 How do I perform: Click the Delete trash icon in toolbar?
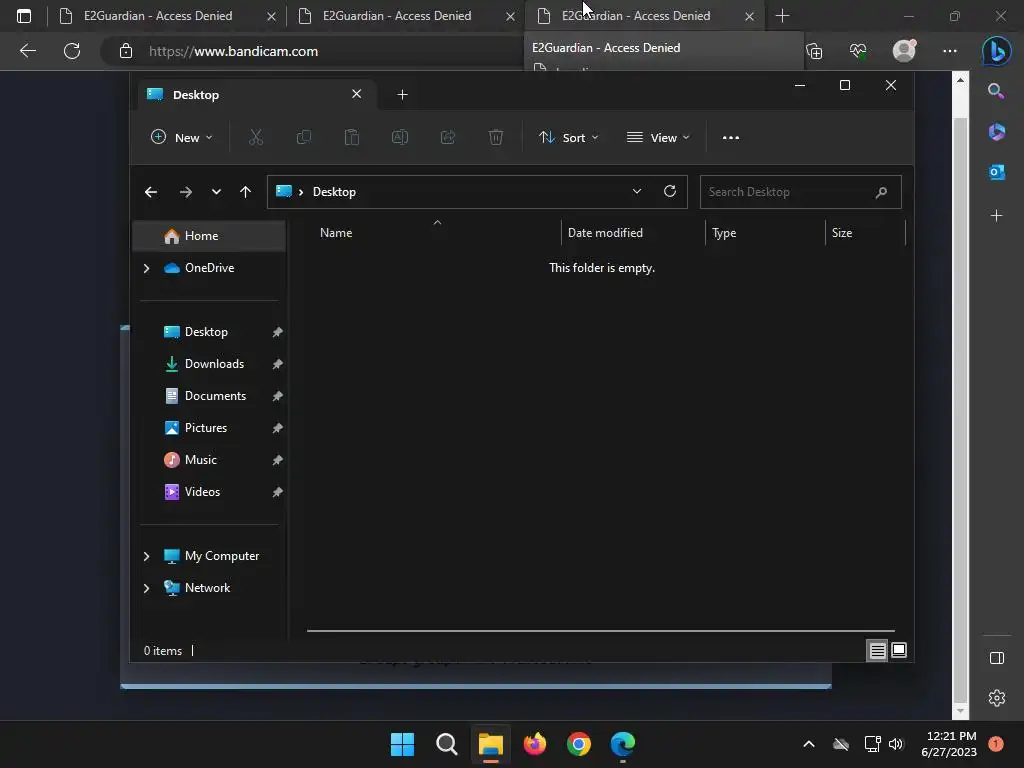[x=496, y=137]
